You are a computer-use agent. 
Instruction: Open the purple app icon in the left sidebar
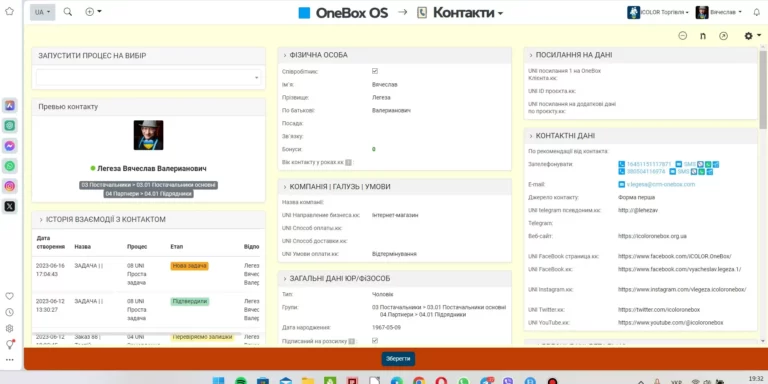point(10,105)
